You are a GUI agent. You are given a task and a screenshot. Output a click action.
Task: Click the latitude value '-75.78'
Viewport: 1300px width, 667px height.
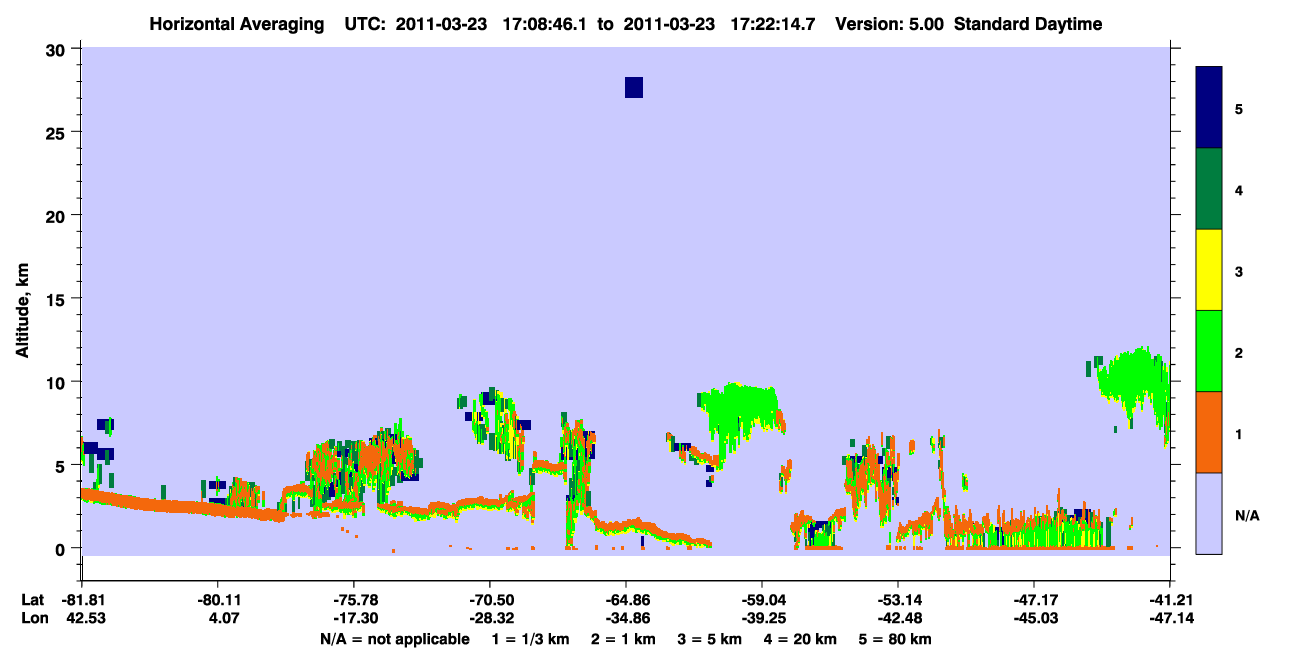pos(354,600)
